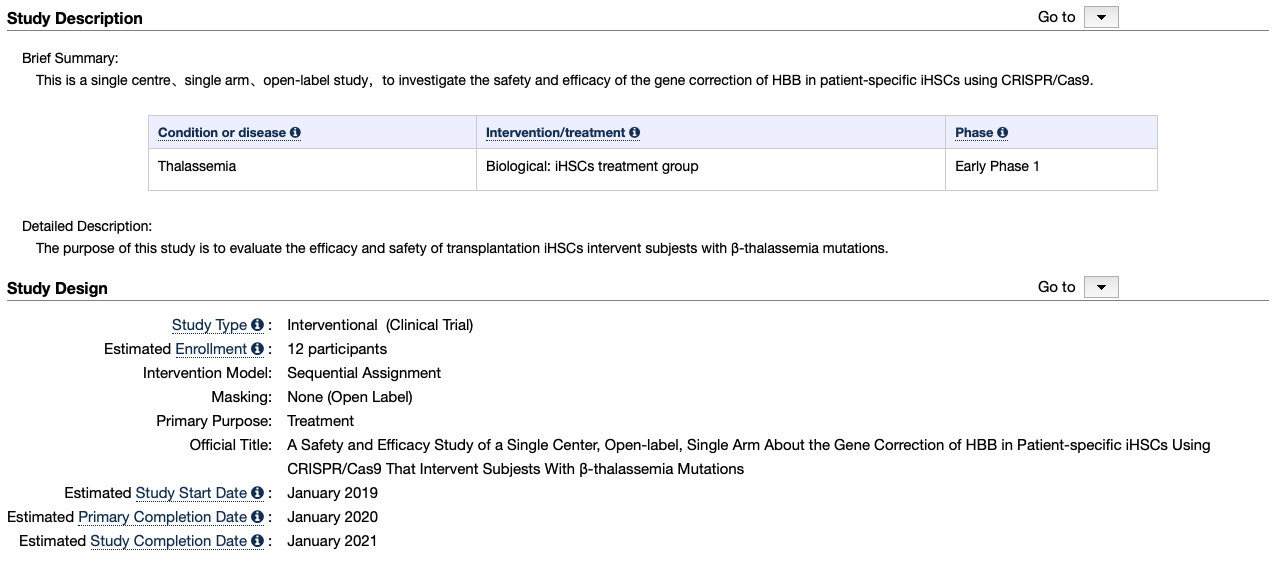The image size is (1273, 562).
Task: Click the Intervention/treatment column link
Action: point(555,133)
